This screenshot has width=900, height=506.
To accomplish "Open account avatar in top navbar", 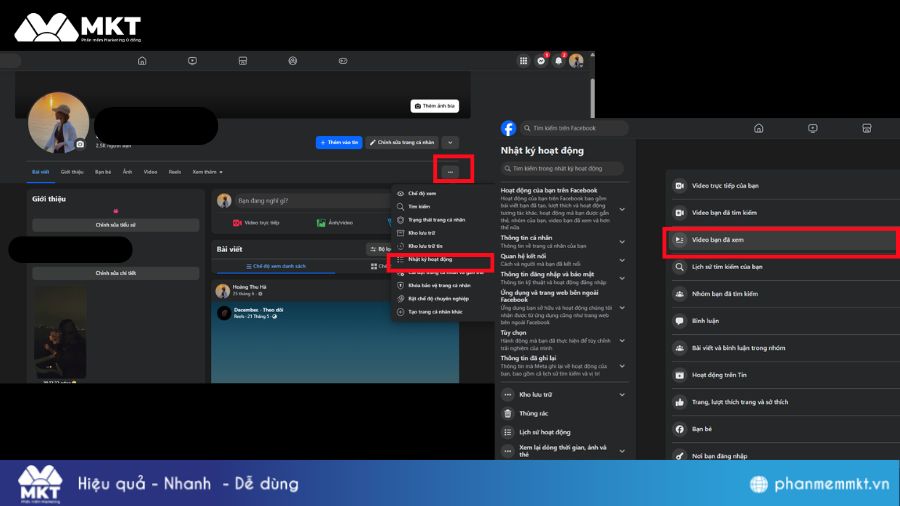I will click(576, 61).
